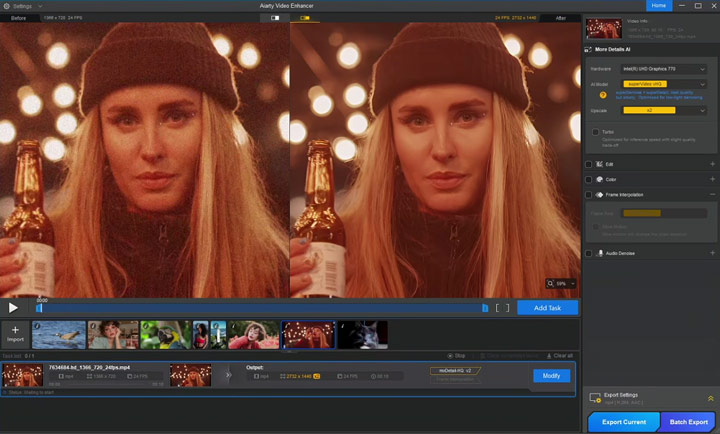Expand Export Settings double chevron

tap(710, 399)
